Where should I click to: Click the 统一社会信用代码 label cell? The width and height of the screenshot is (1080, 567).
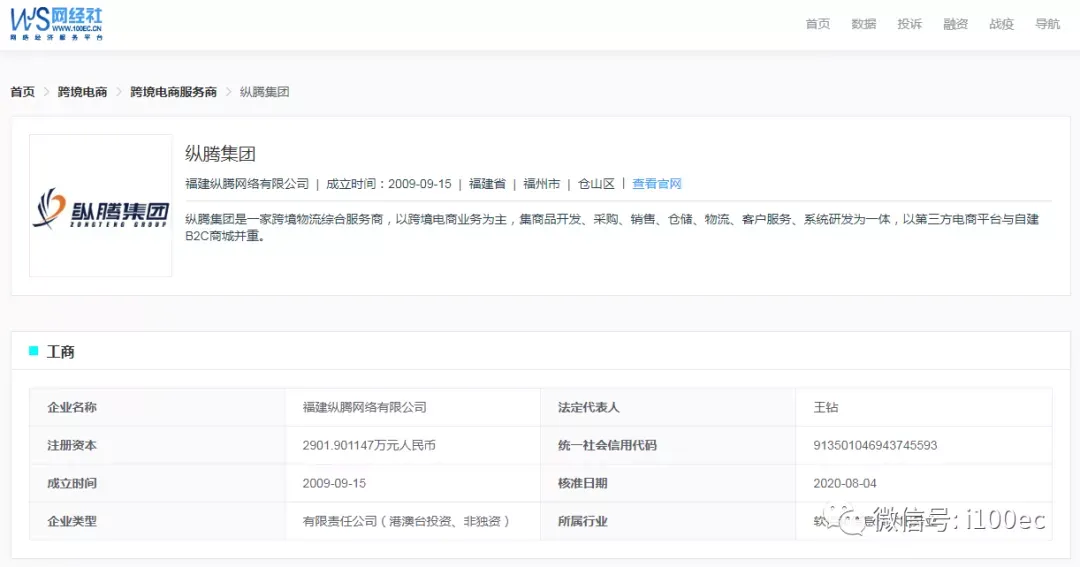coord(668,445)
